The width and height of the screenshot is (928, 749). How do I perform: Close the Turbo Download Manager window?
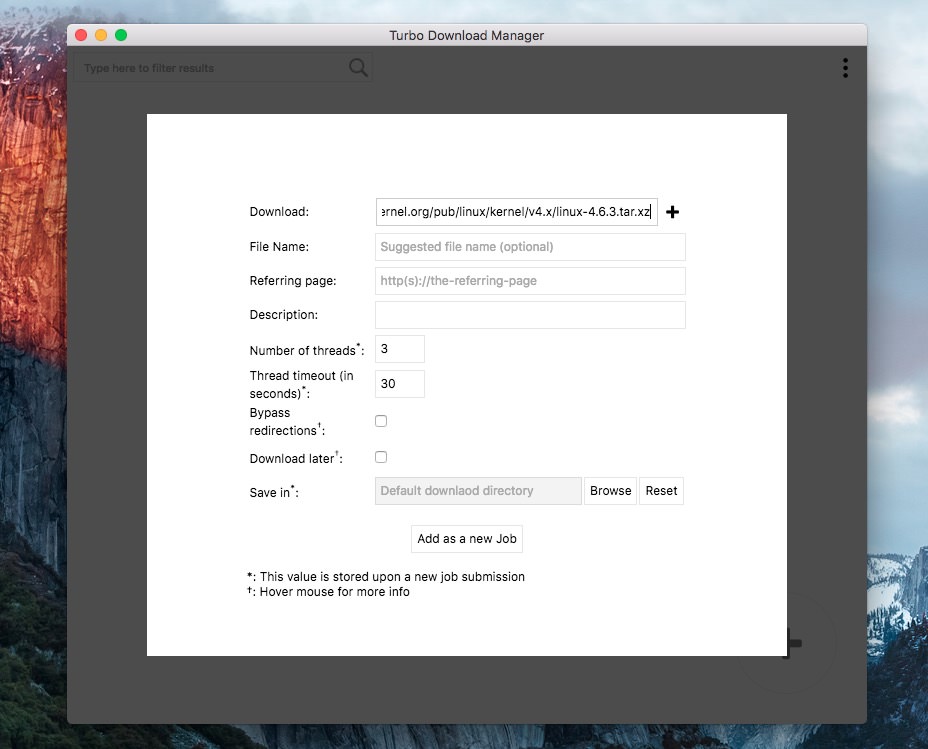click(81, 35)
